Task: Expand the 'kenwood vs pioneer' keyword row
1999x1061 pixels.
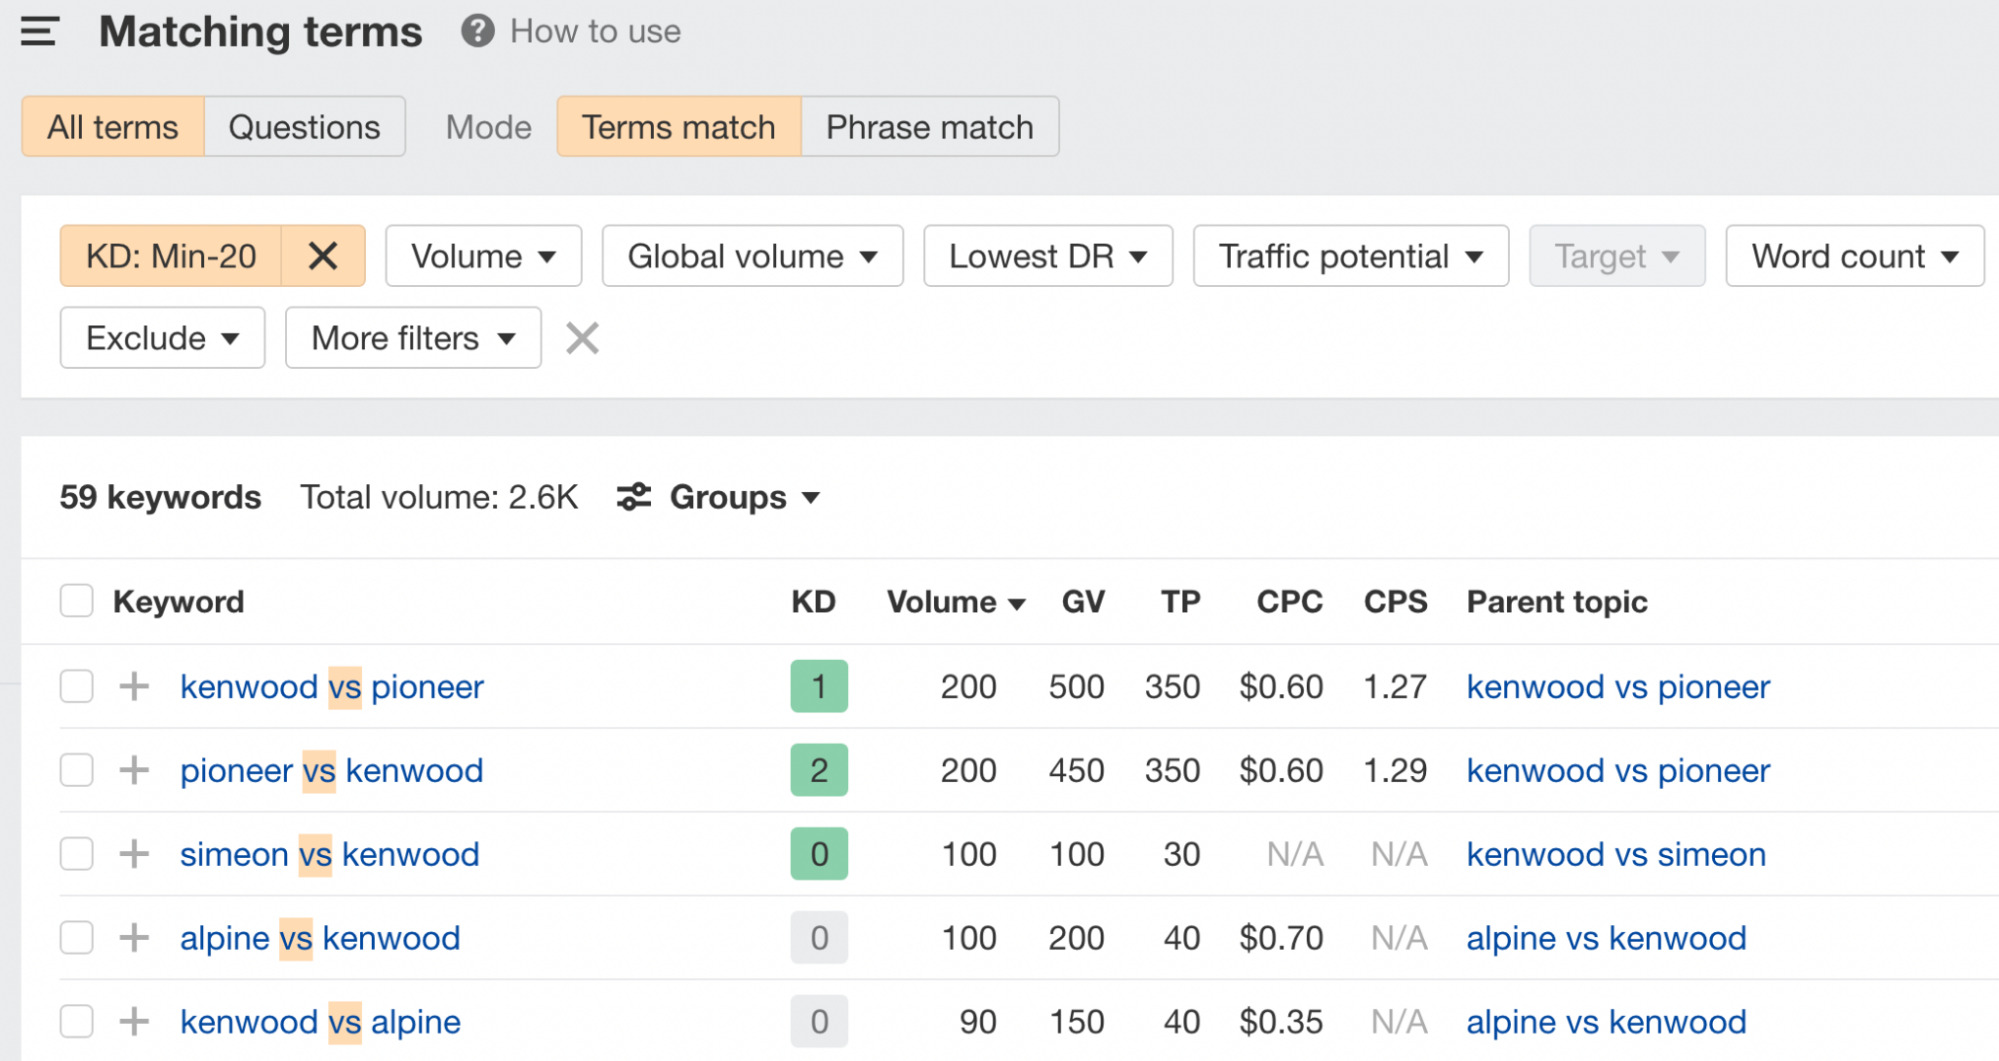Action: click(x=132, y=686)
